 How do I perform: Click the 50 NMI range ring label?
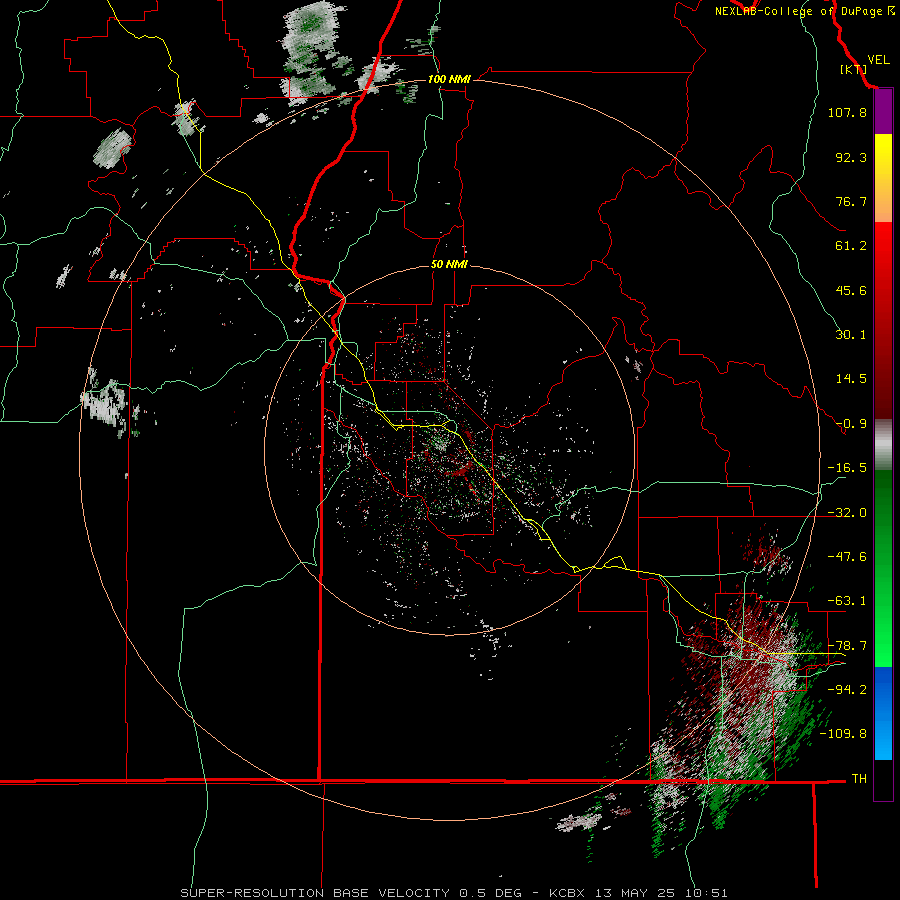(449, 265)
